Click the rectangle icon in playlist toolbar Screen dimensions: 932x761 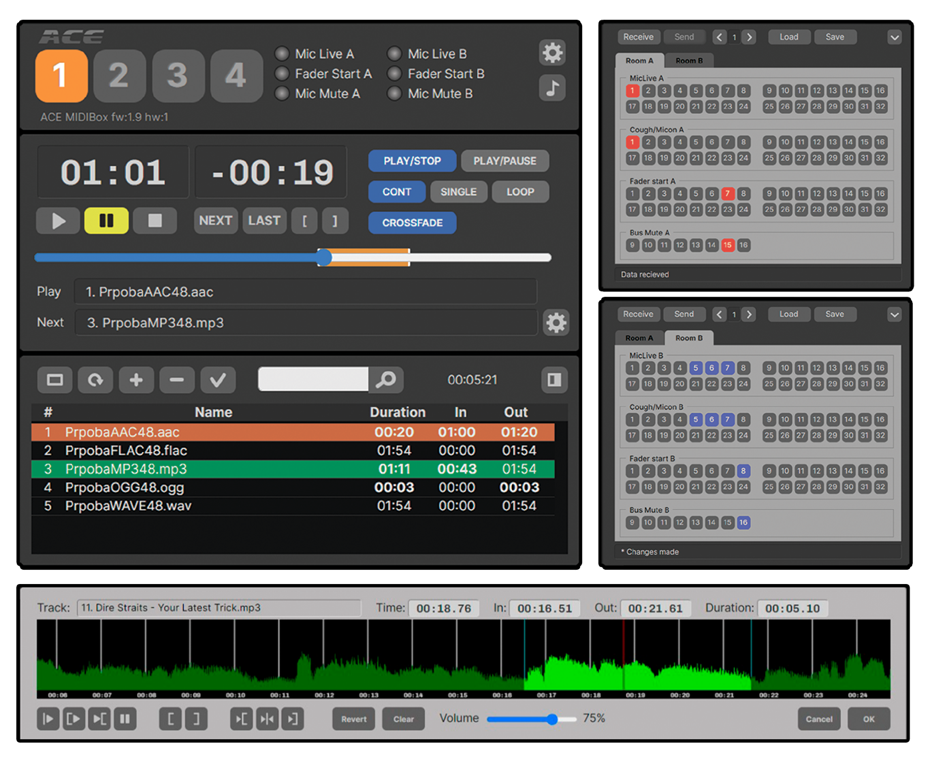coord(55,380)
